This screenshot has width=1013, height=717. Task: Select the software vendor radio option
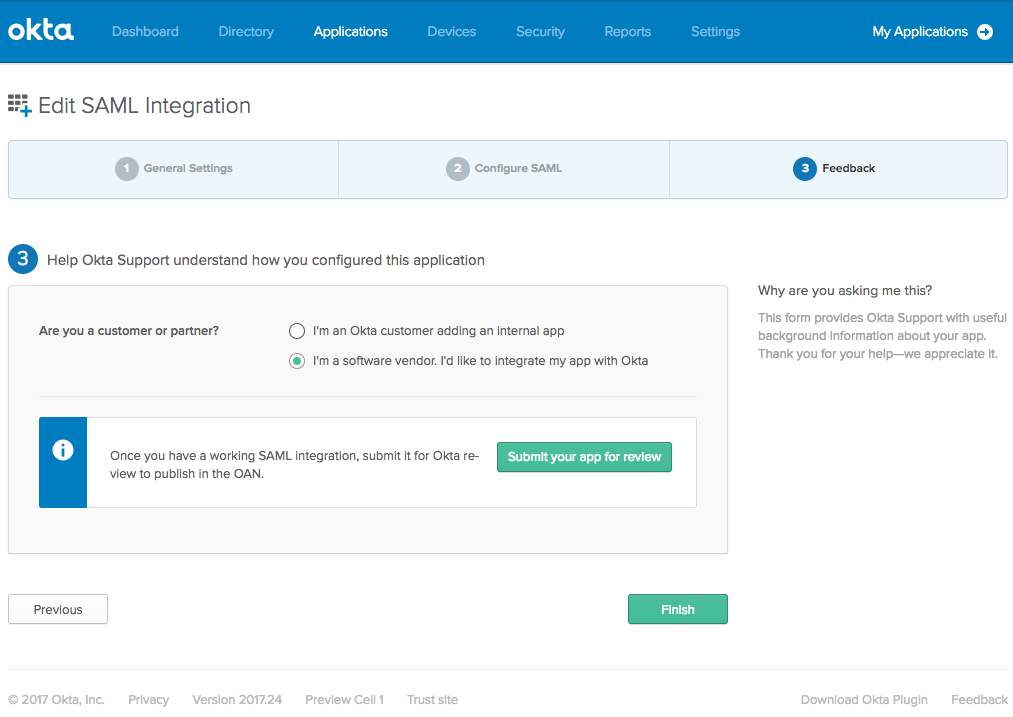[x=297, y=361]
